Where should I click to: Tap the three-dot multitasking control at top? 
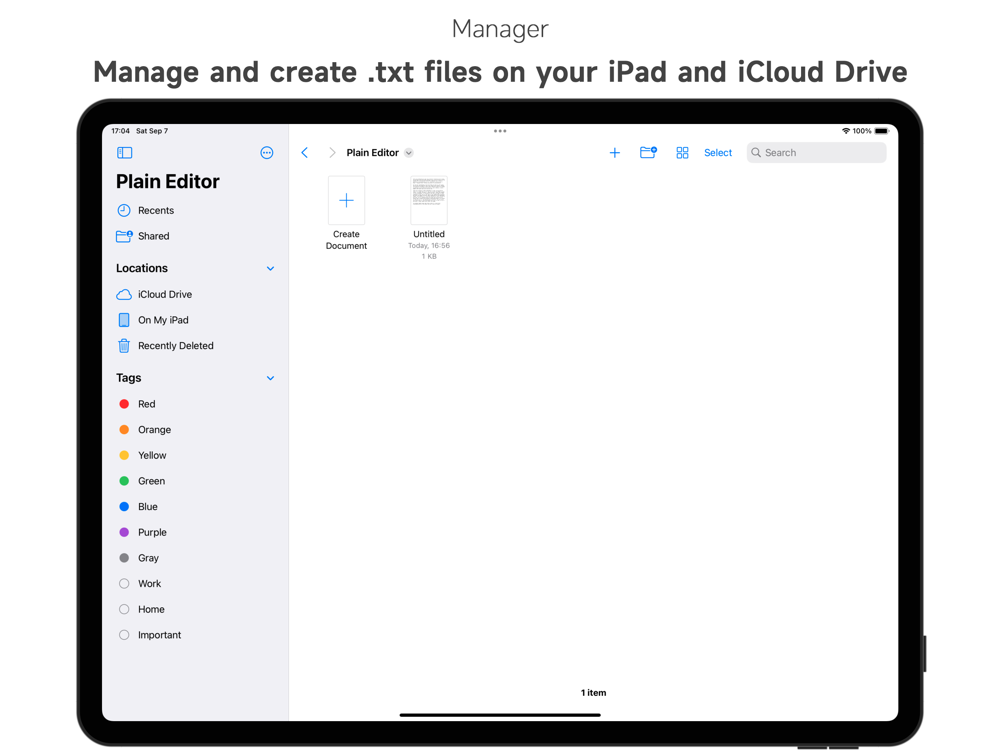[x=500, y=131]
